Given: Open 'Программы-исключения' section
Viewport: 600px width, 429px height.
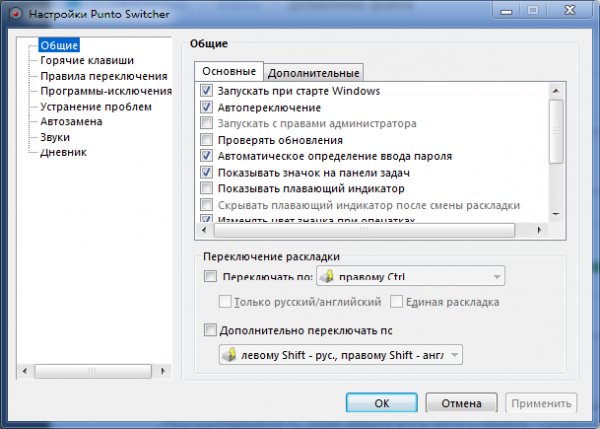Looking at the screenshot, I should coord(106,91).
